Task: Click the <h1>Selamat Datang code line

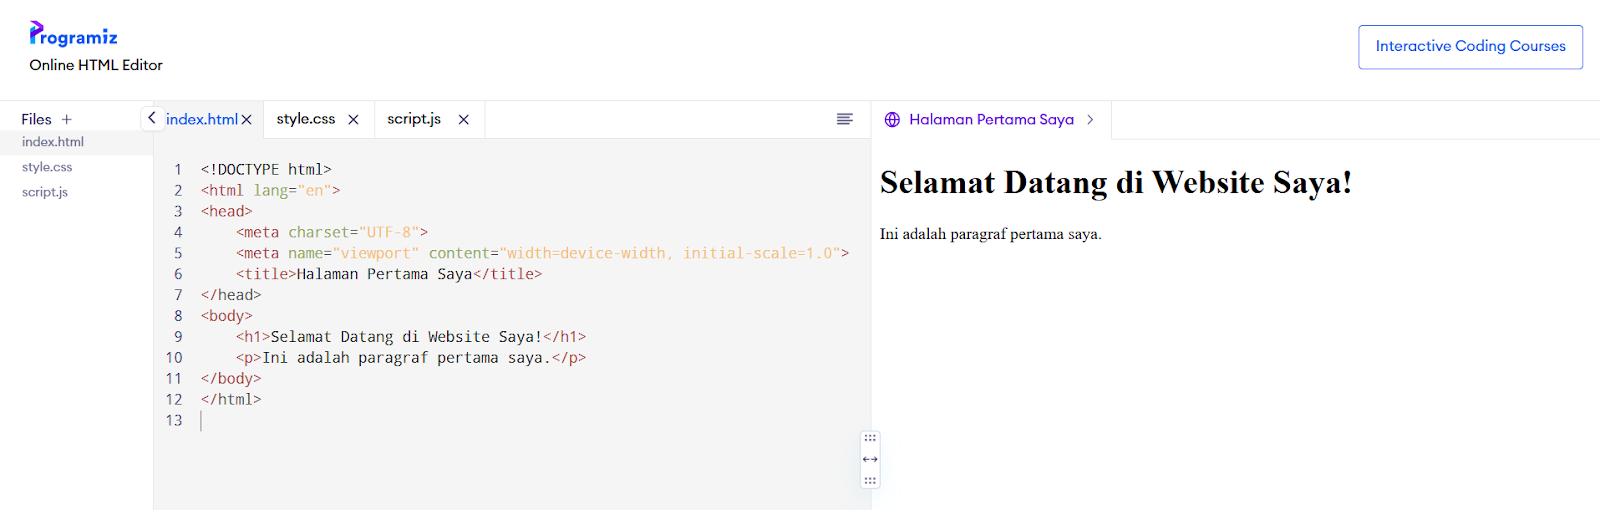Action: 411,337
